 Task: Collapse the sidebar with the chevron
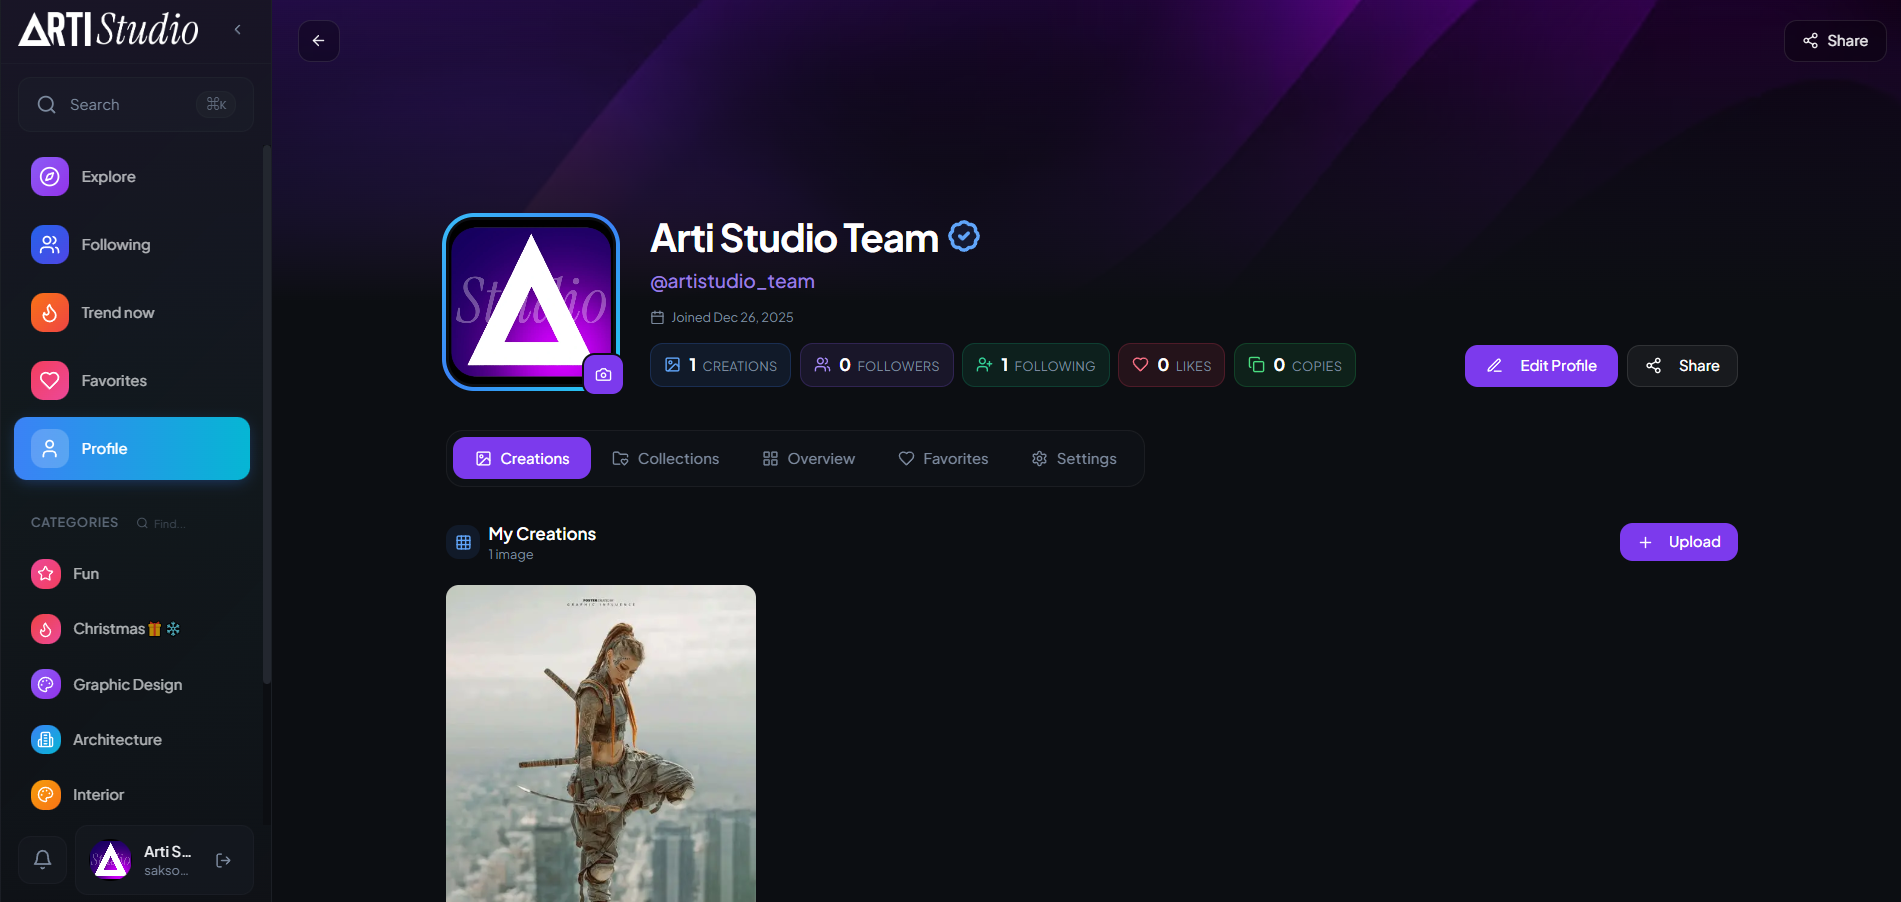pos(238,30)
